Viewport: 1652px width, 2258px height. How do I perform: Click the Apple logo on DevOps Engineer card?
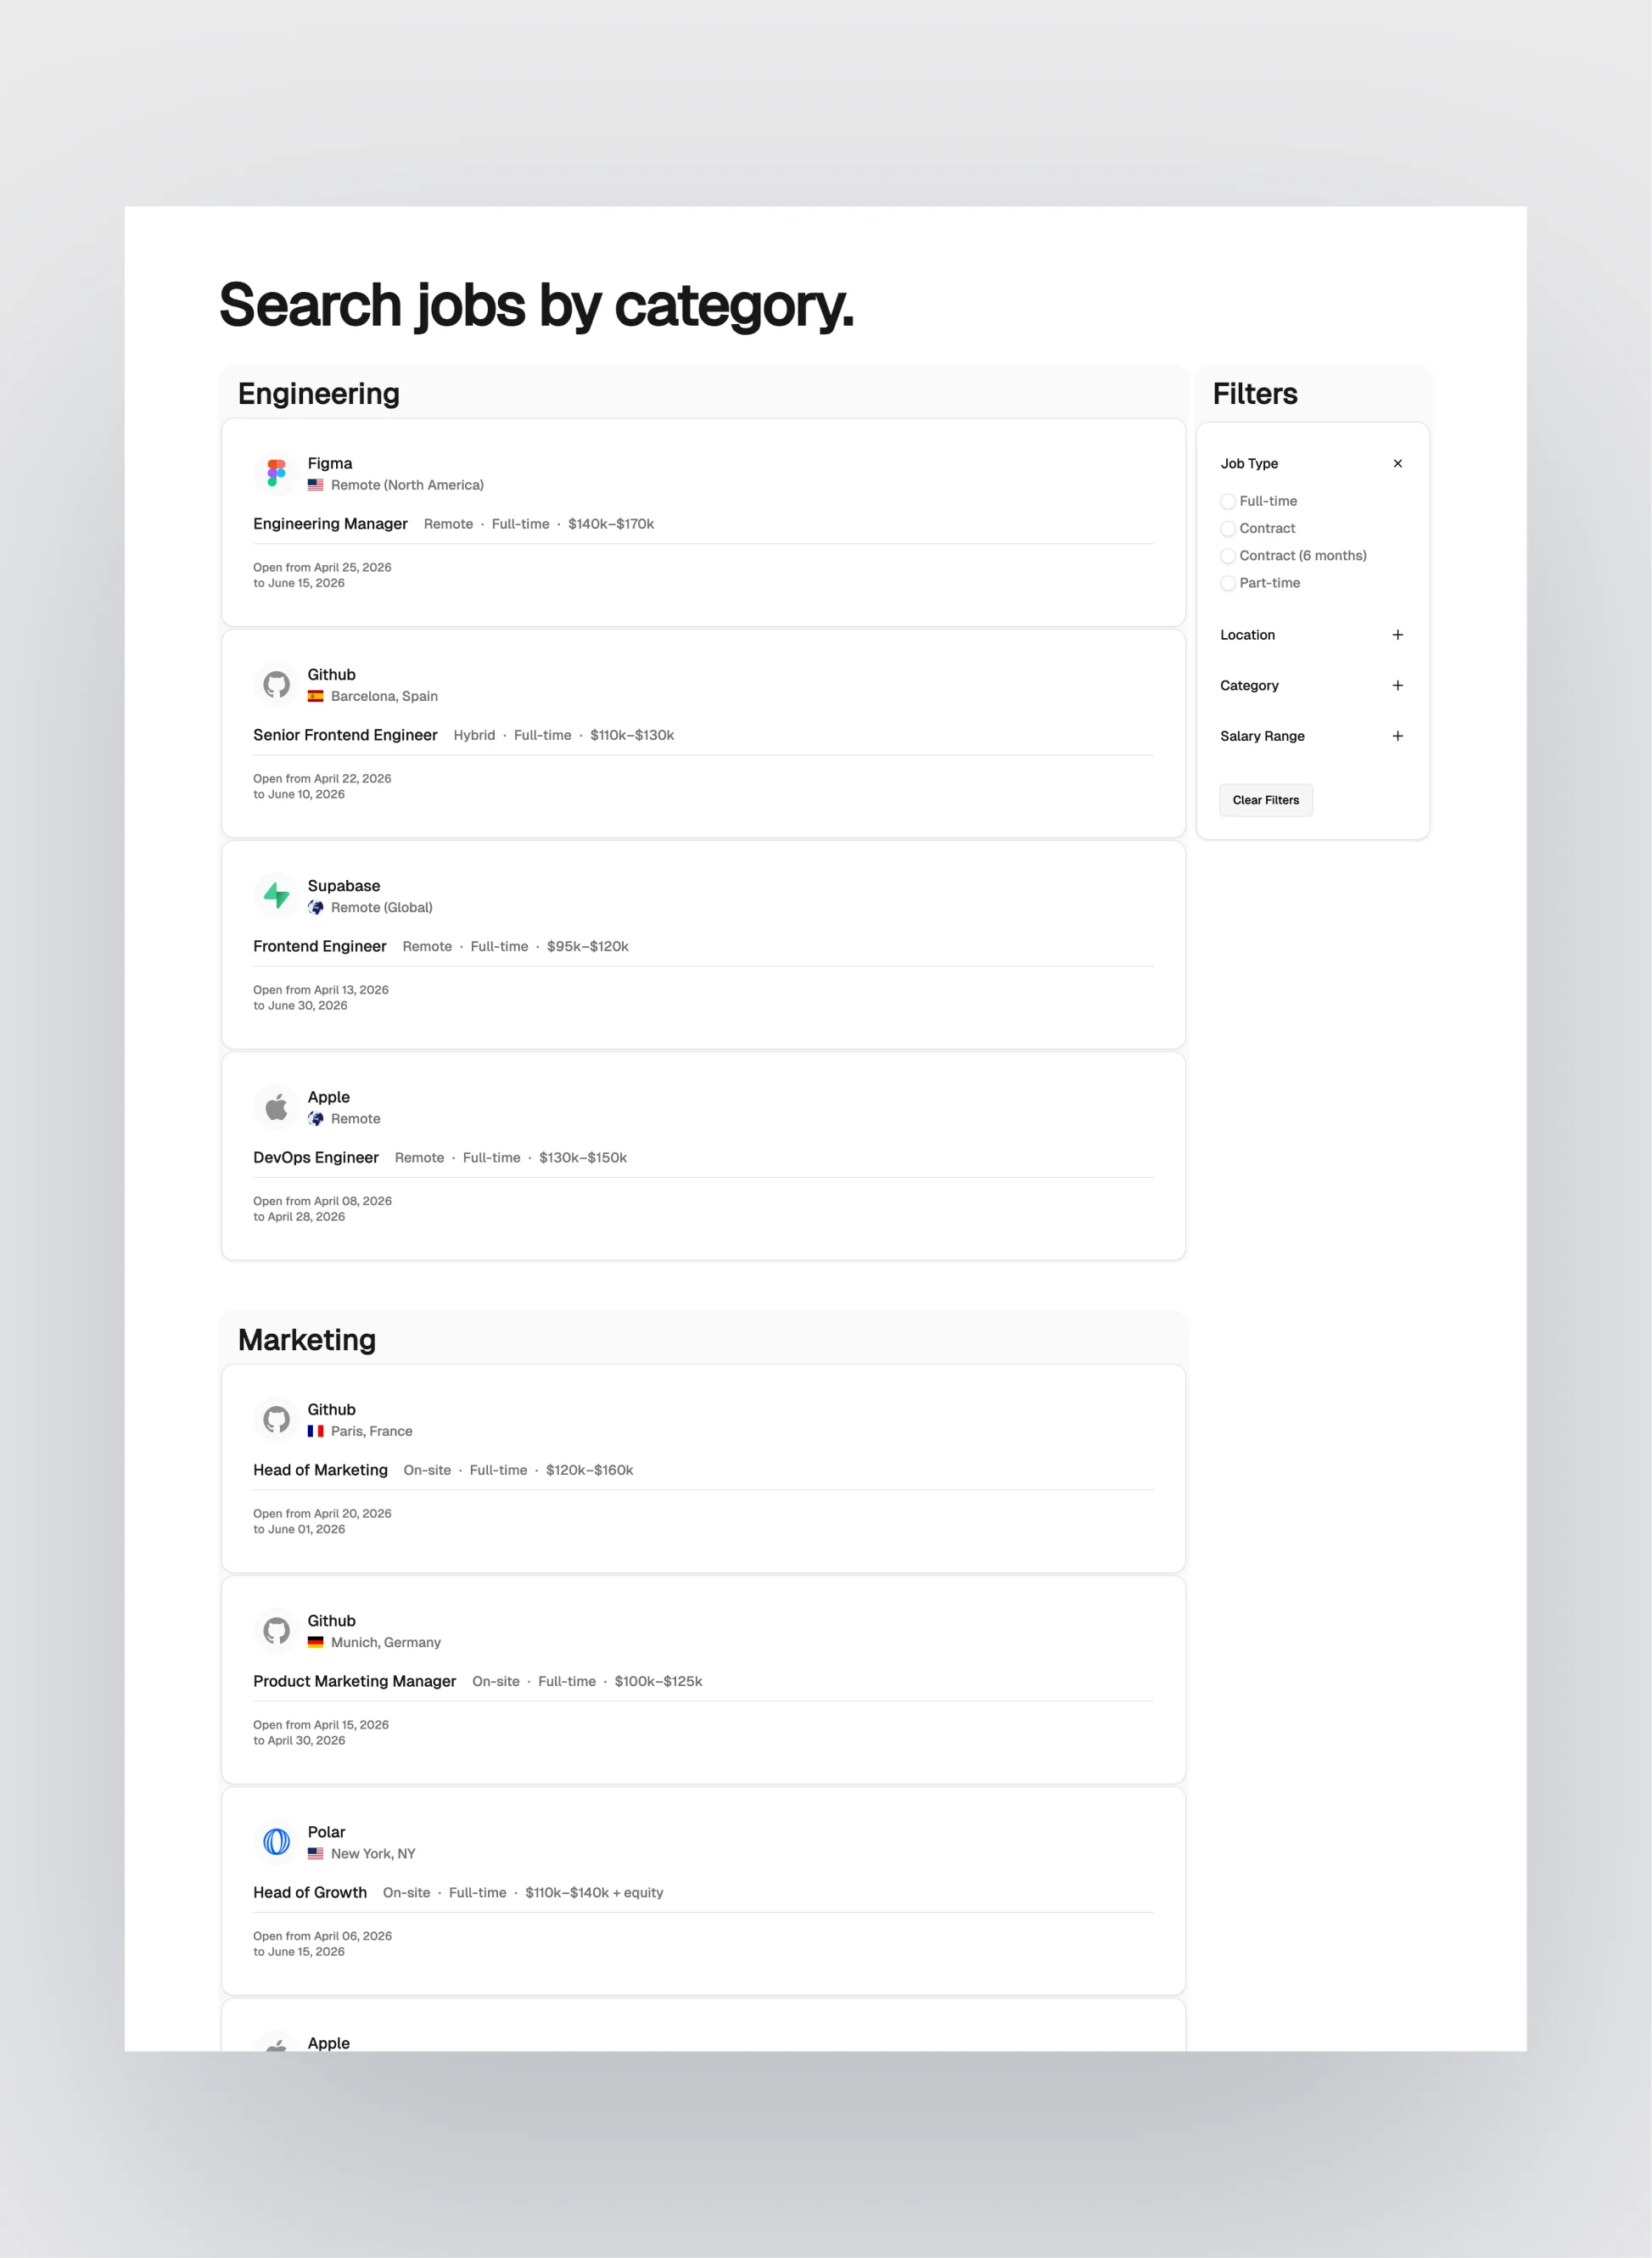point(276,1106)
